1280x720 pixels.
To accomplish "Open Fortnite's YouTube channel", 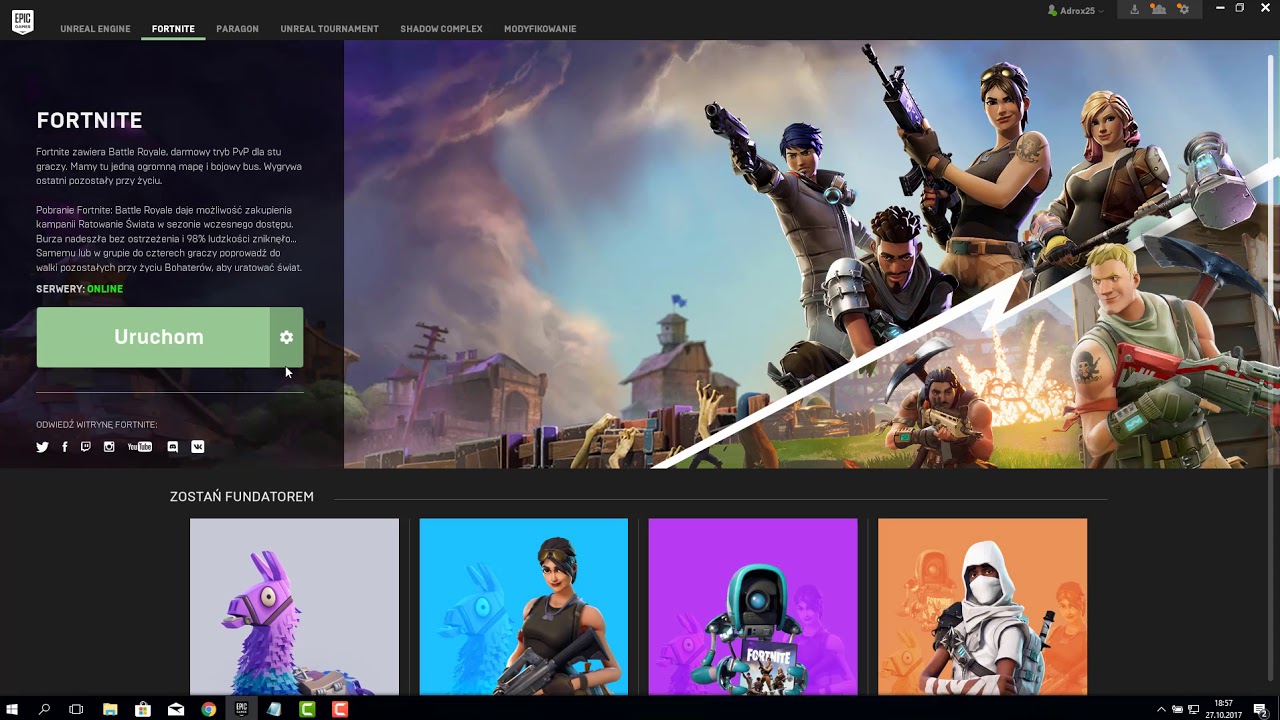I will (x=140, y=447).
